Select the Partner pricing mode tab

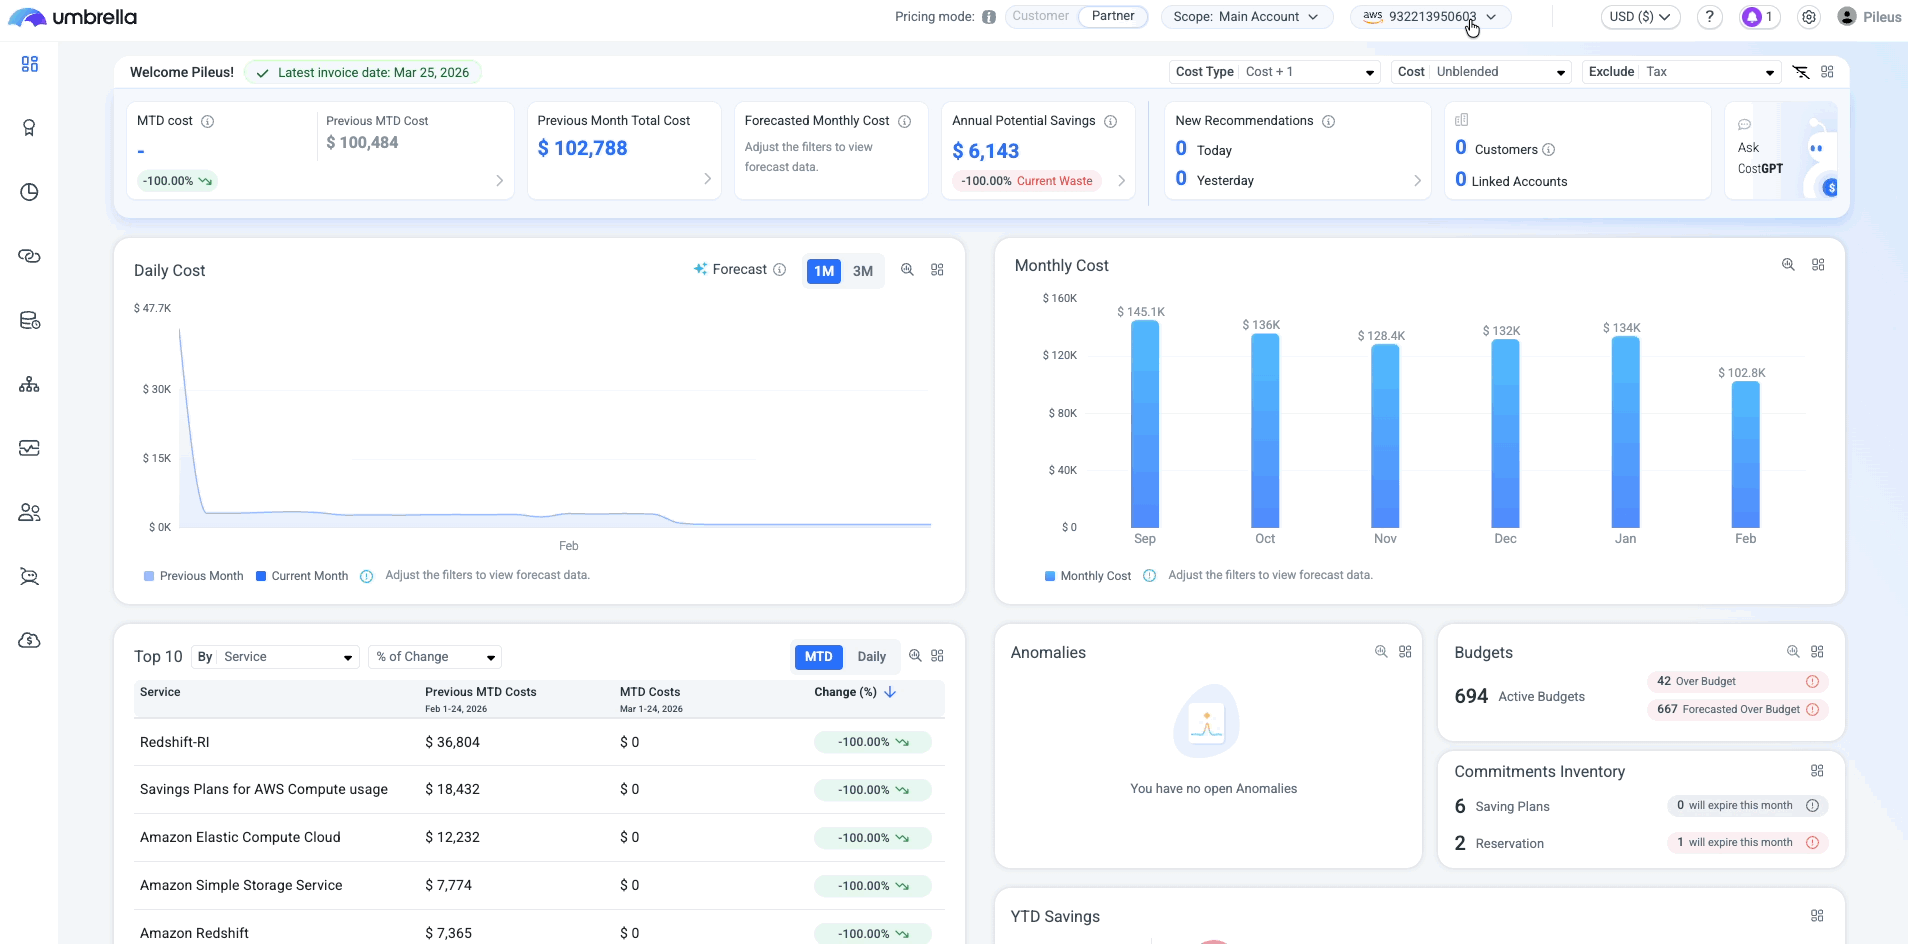click(1113, 16)
